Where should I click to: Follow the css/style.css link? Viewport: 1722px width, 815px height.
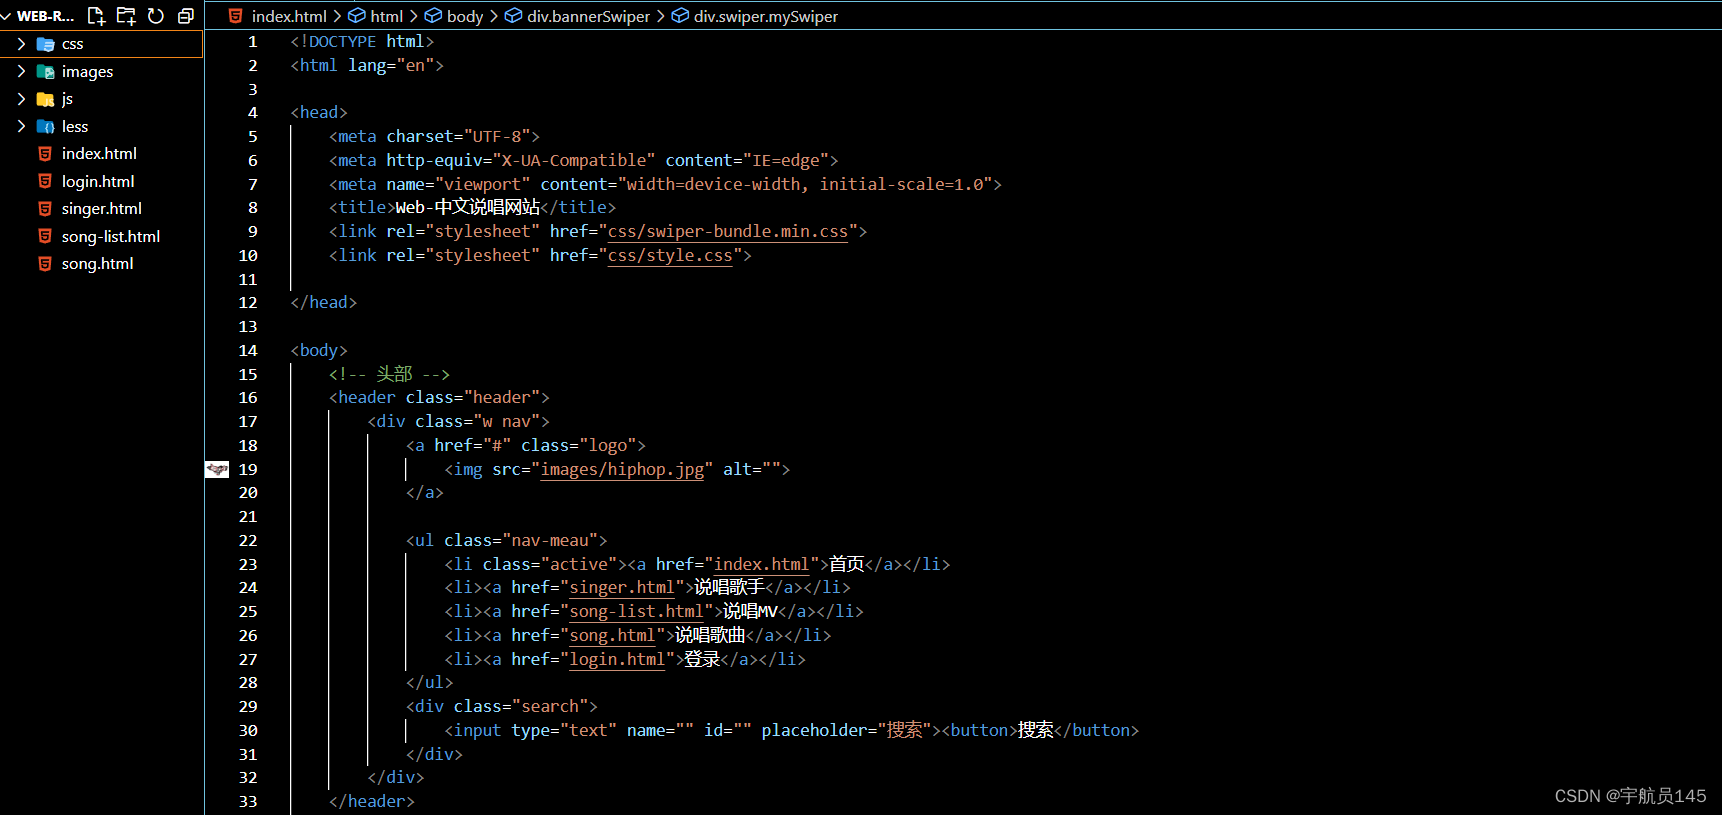pyautogui.click(x=670, y=256)
